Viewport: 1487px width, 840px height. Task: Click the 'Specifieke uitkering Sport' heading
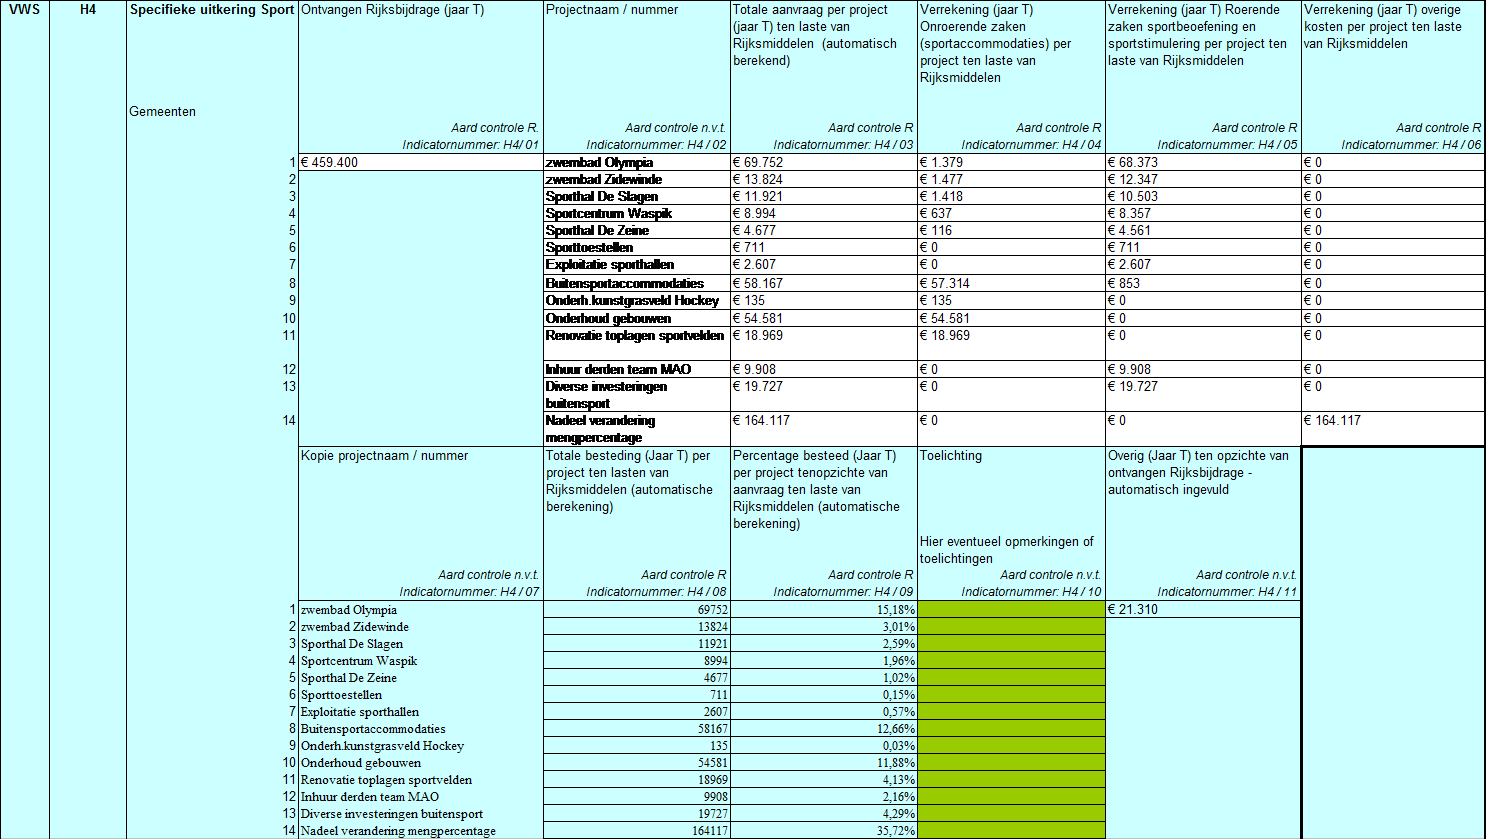click(212, 10)
